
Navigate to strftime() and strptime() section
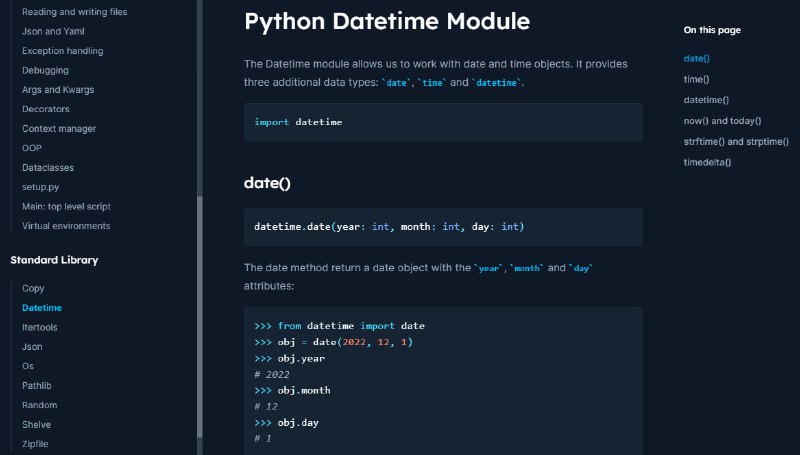click(x=736, y=141)
